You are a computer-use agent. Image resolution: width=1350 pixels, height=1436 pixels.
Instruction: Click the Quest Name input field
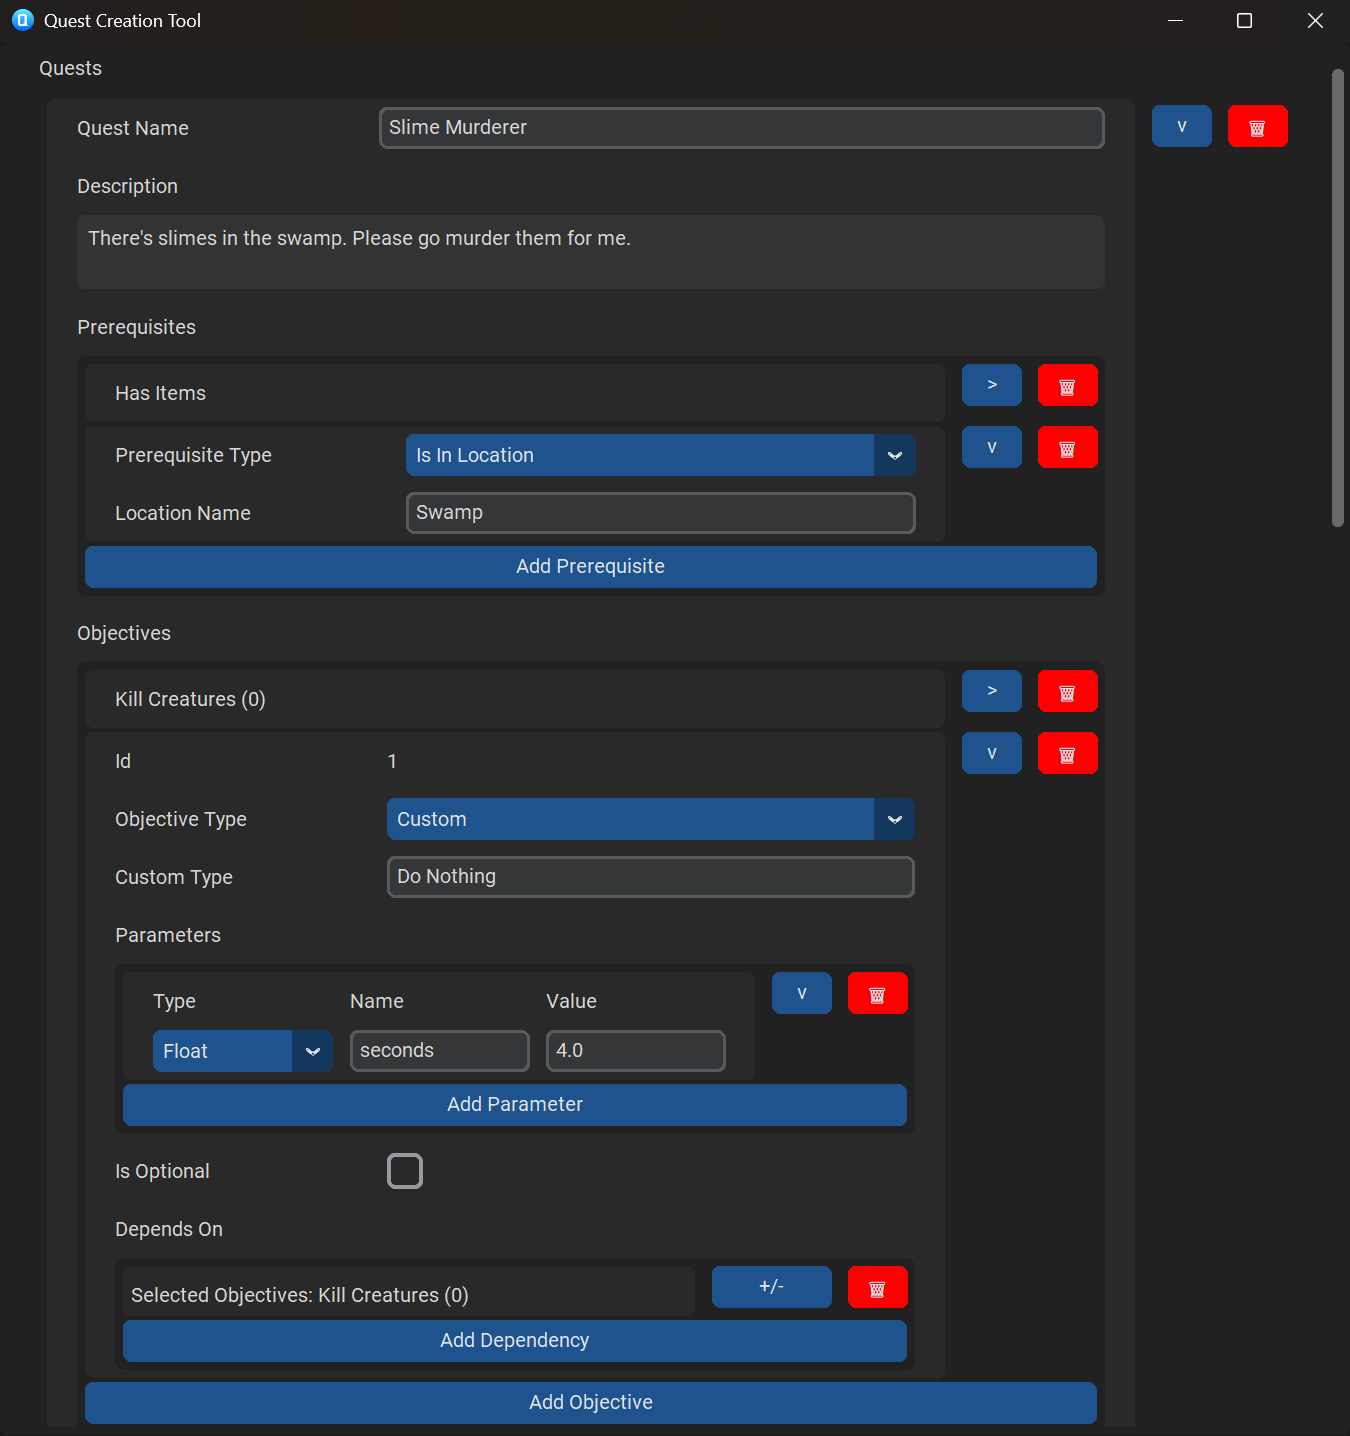pyautogui.click(x=740, y=127)
